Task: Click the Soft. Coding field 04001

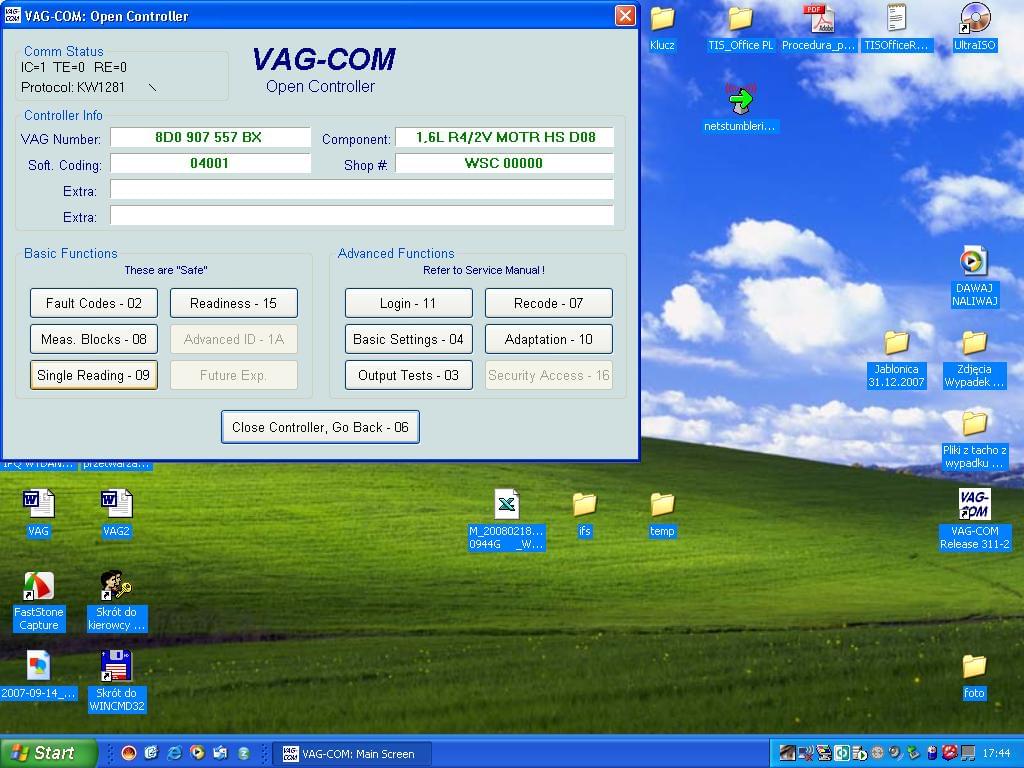Action: pos(210,163)
